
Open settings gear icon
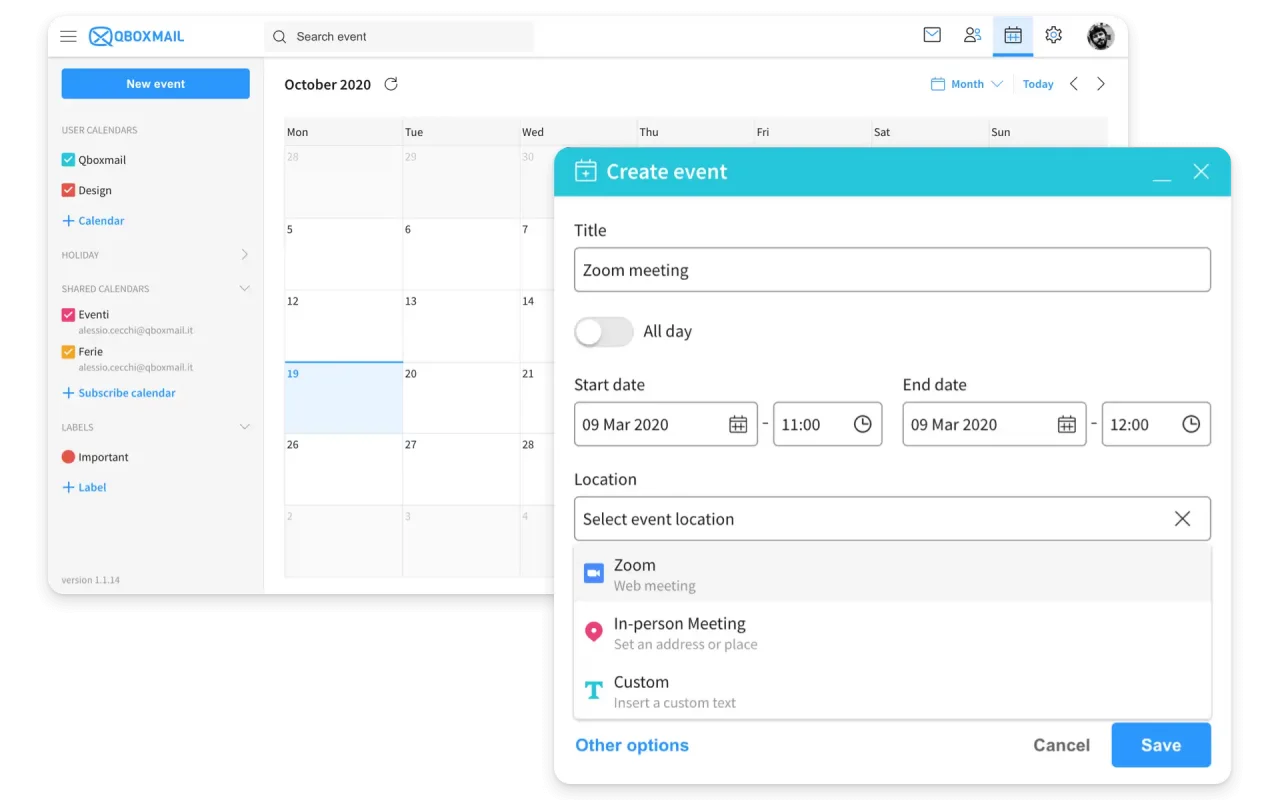[x=1053, y=35]
